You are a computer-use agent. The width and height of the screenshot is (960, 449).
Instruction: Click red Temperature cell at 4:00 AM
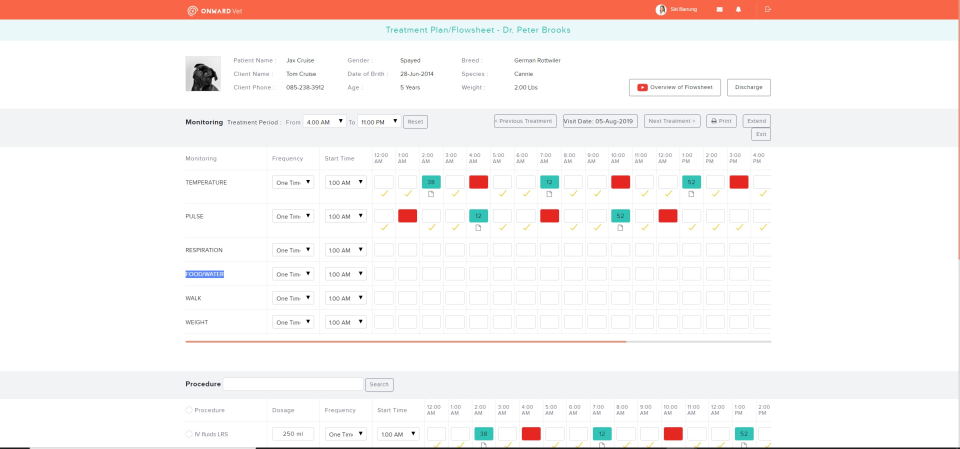click(x=479, y=182)
